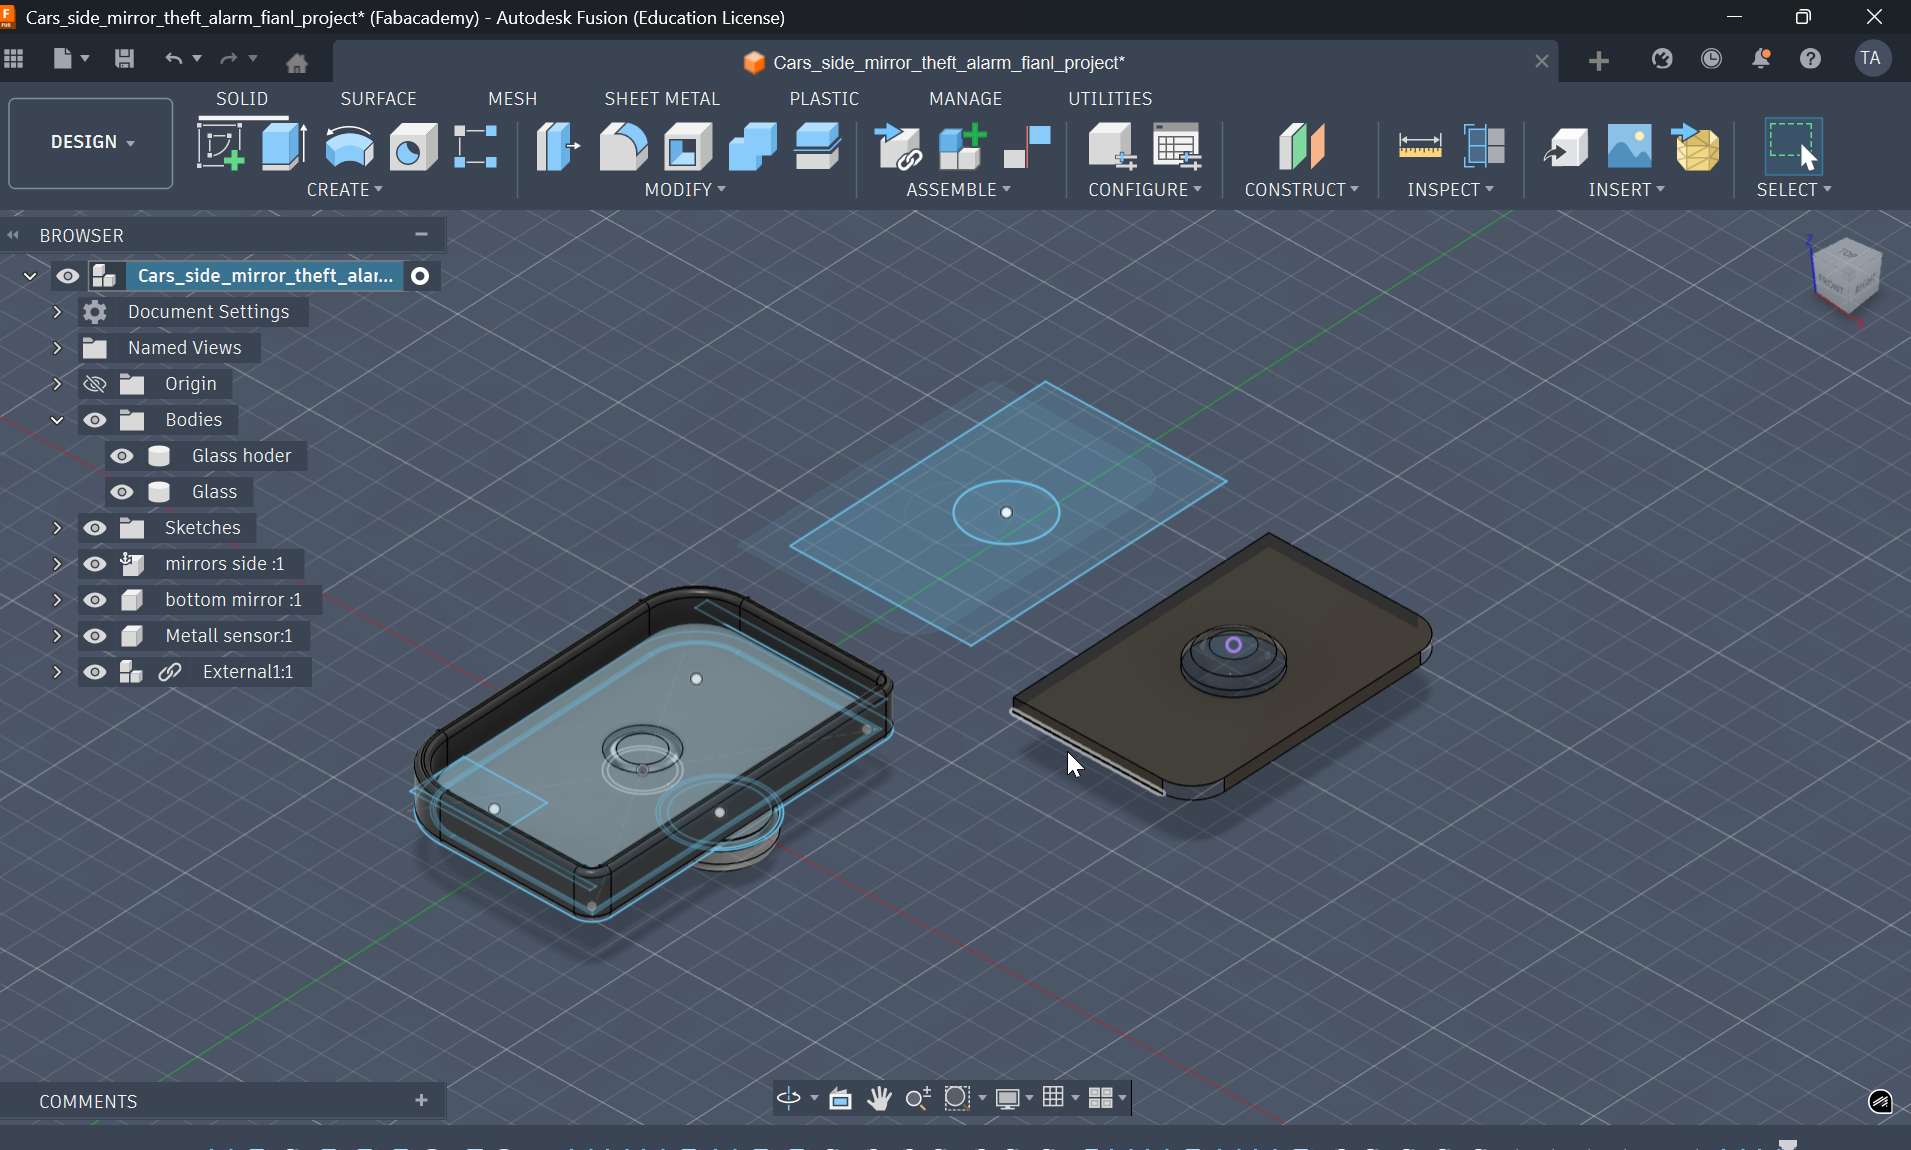The image size is (1911, 1150).
Task: Switch to the SURFACE tab
Action: [x=378, y=99]
